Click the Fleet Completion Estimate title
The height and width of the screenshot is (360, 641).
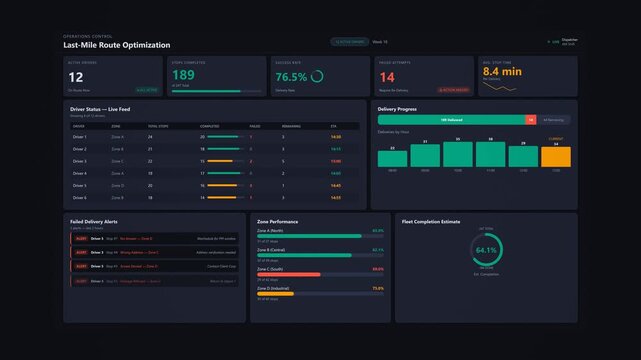(x=431, y=221)
